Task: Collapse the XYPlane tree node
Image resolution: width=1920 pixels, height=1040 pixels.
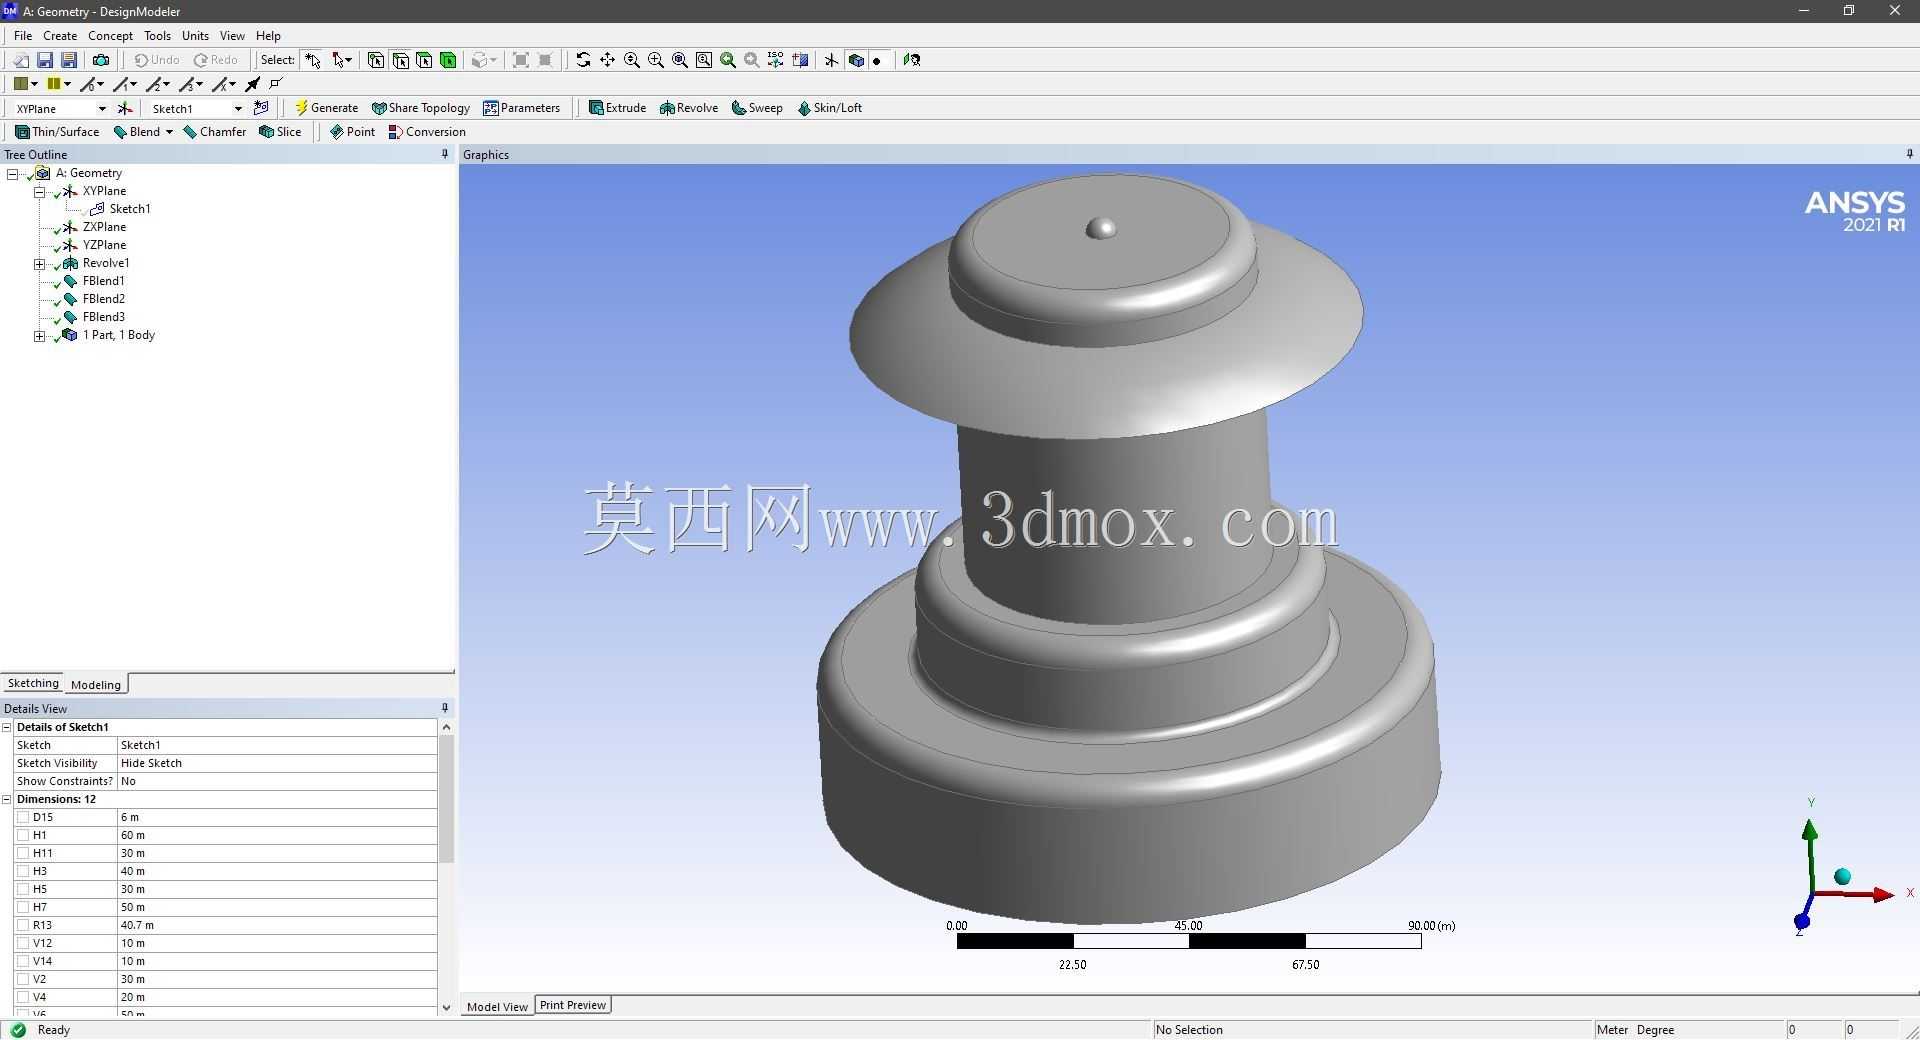Action: tap(40, 192)
